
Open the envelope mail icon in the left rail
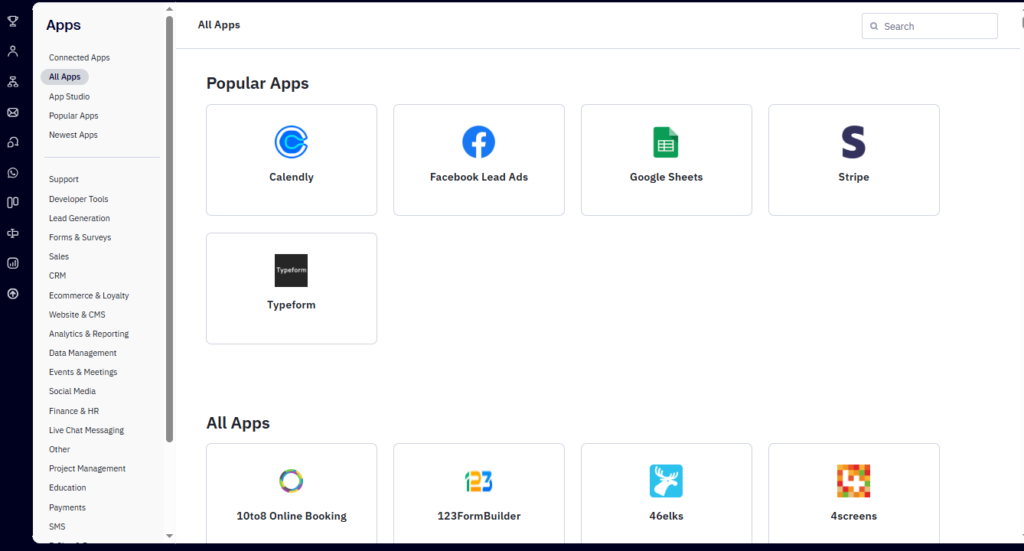[x=12, y=112]
